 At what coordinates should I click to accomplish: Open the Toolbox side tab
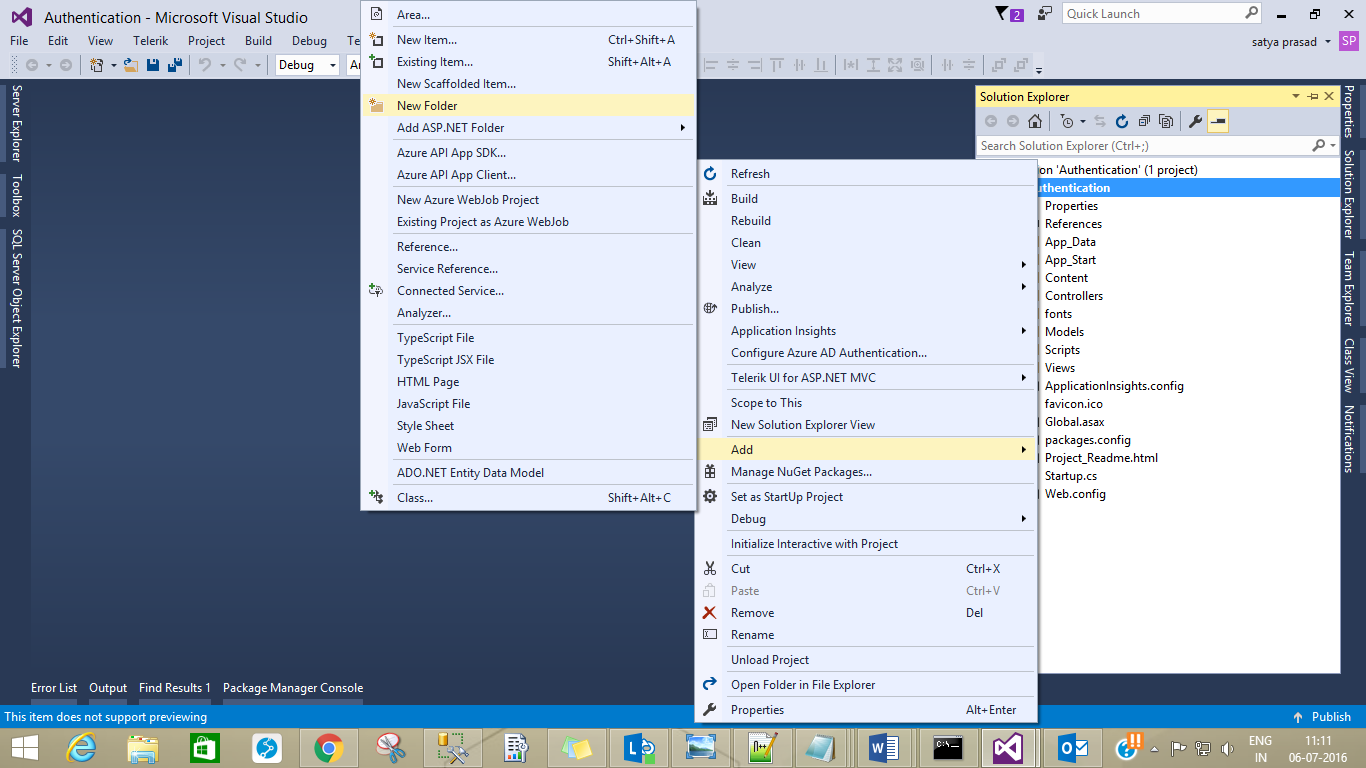click(x=16, y=196)
